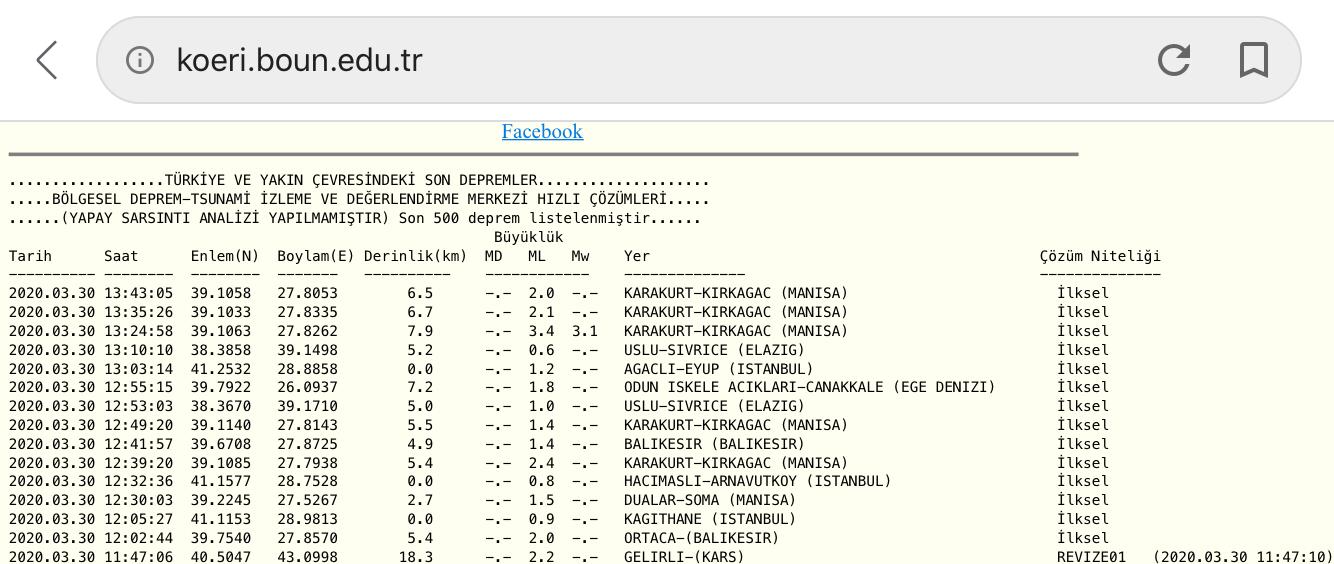This screenshot has width=1334, height=564.
Task: Go back using the left chevron
Action: pyautogui.click(x=47, y=60)
